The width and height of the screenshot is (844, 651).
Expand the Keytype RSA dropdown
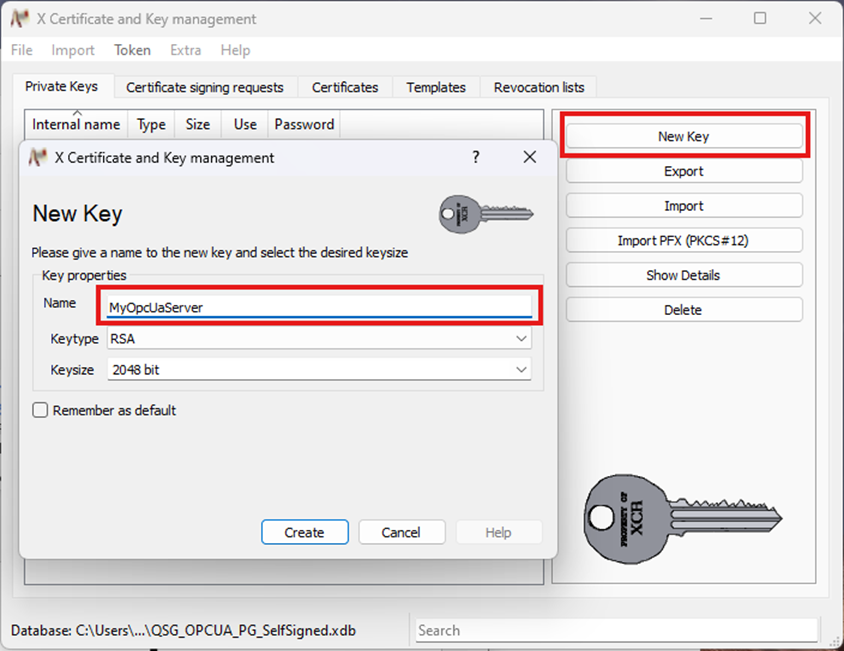click(319, 339)
